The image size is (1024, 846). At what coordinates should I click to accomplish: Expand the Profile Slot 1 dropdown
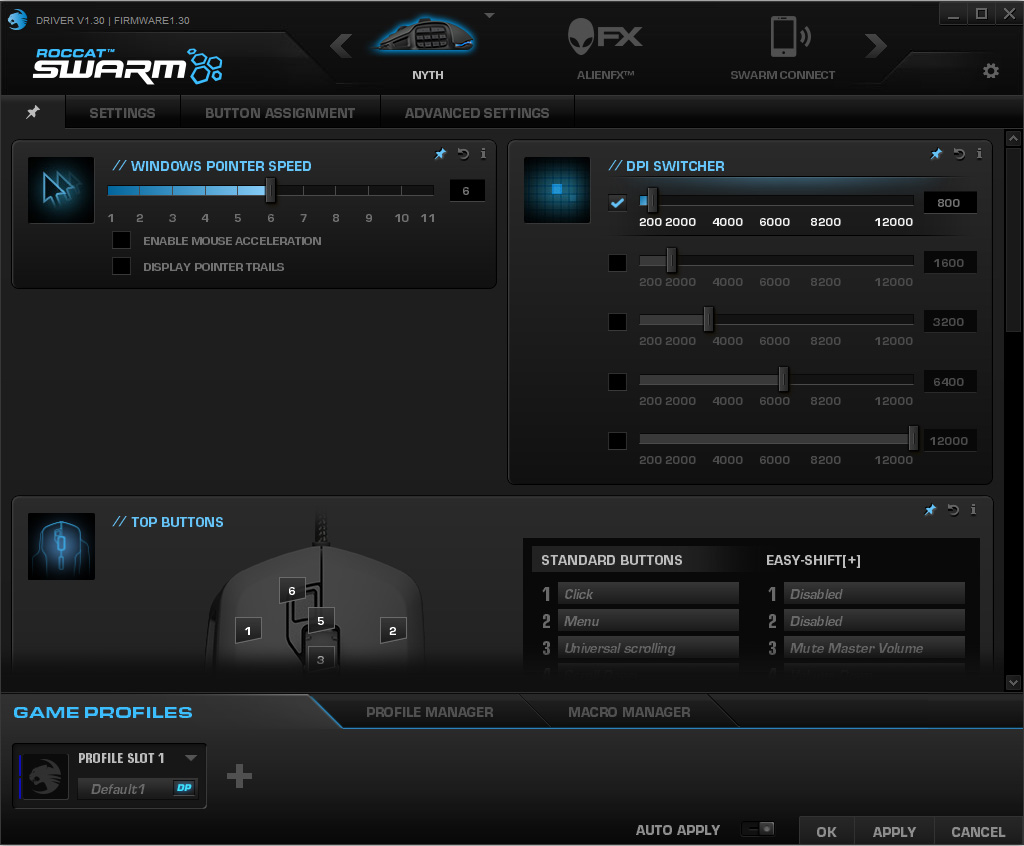click(191, 758)
